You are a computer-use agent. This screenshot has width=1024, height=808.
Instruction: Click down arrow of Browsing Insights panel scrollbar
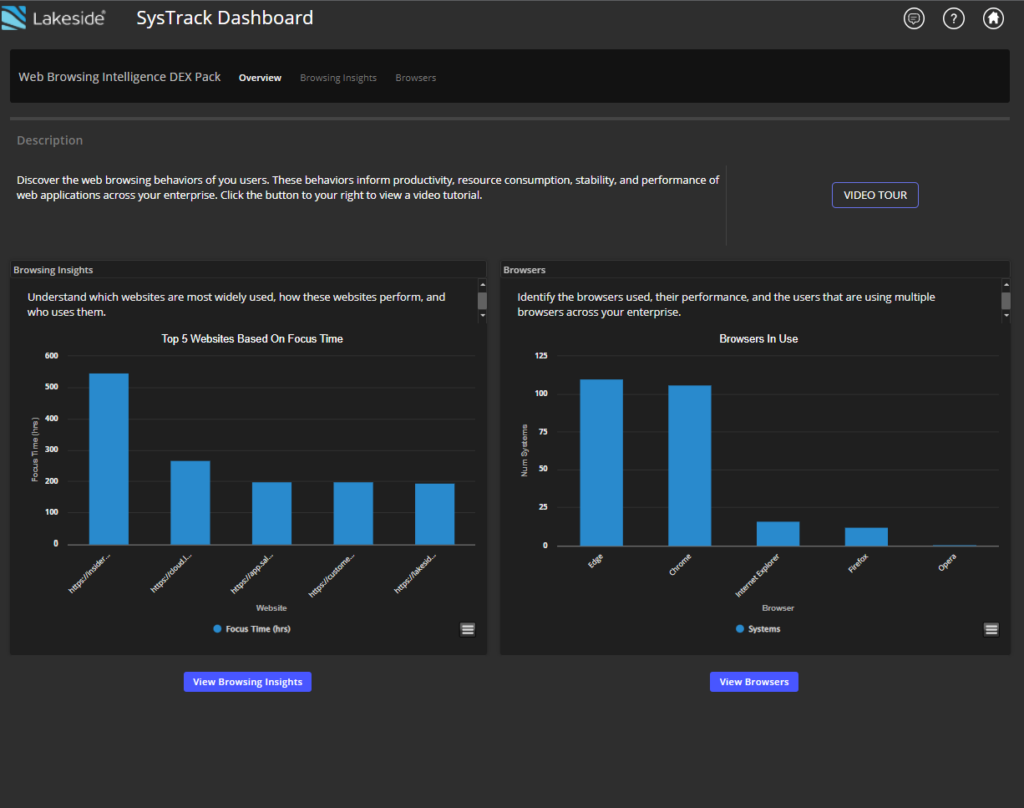(x=483, y=315)
